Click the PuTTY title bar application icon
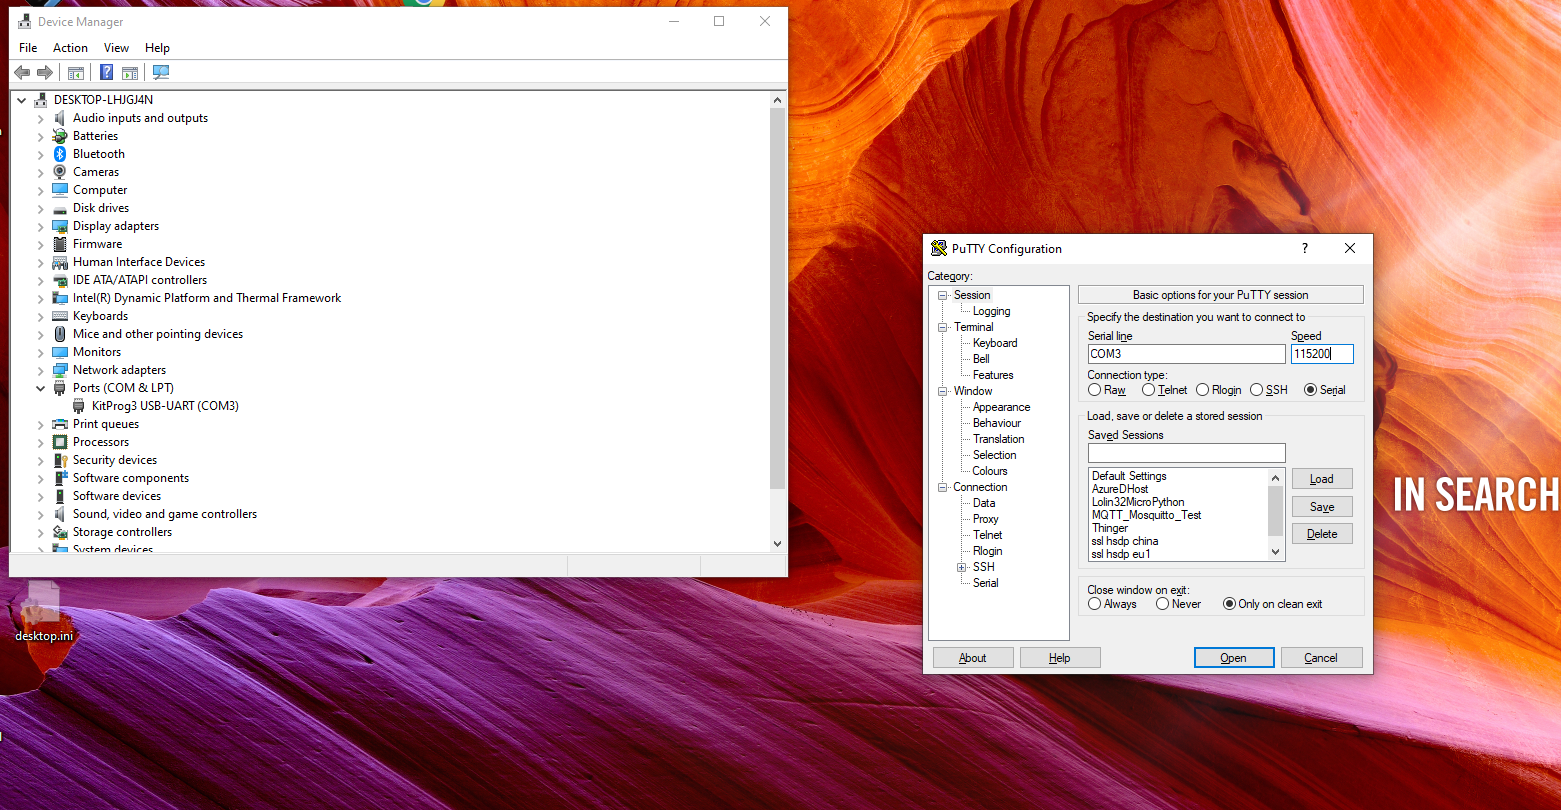Viewport: 1561px width, 810px height. click(x=938, y=249)
